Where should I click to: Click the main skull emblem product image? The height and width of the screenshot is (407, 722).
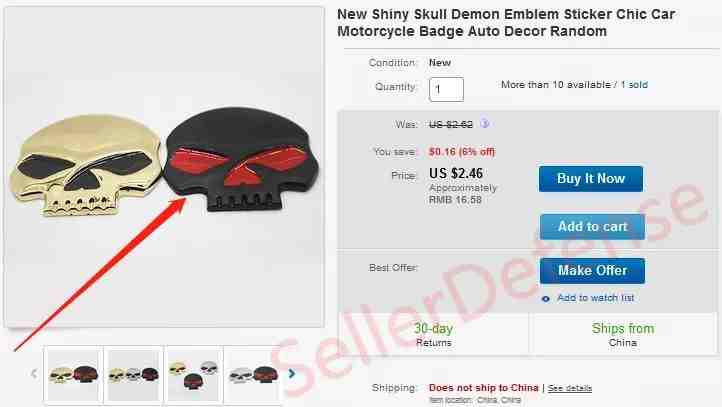164,167
